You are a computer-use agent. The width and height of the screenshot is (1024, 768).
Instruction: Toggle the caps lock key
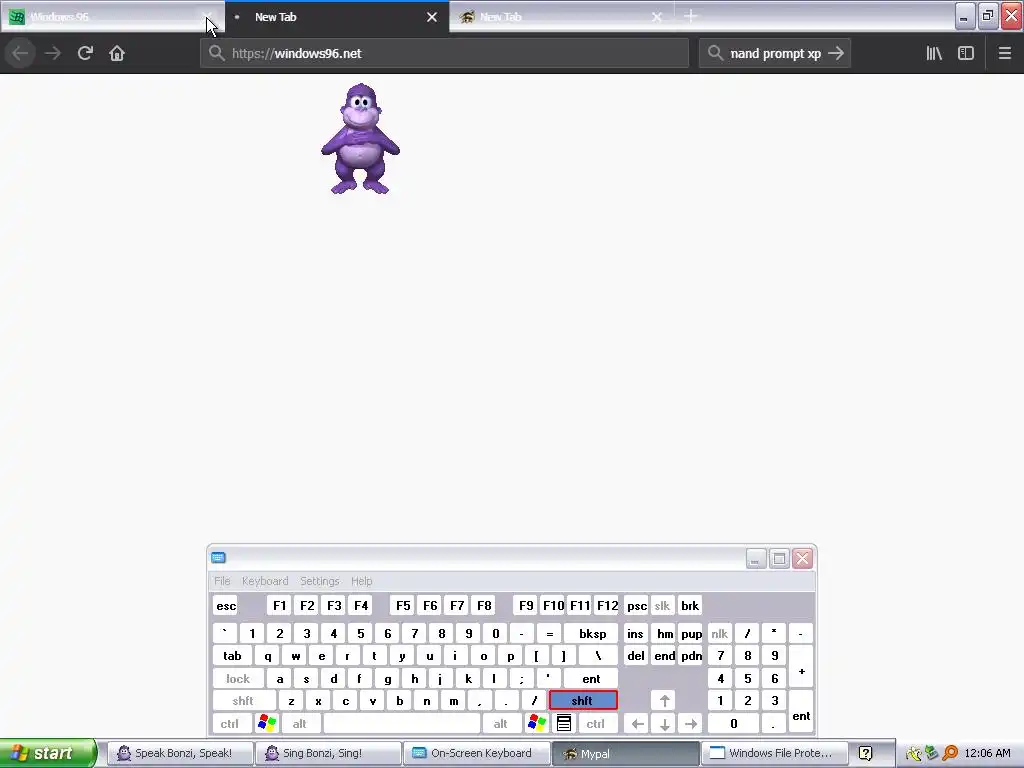(238, 679)
